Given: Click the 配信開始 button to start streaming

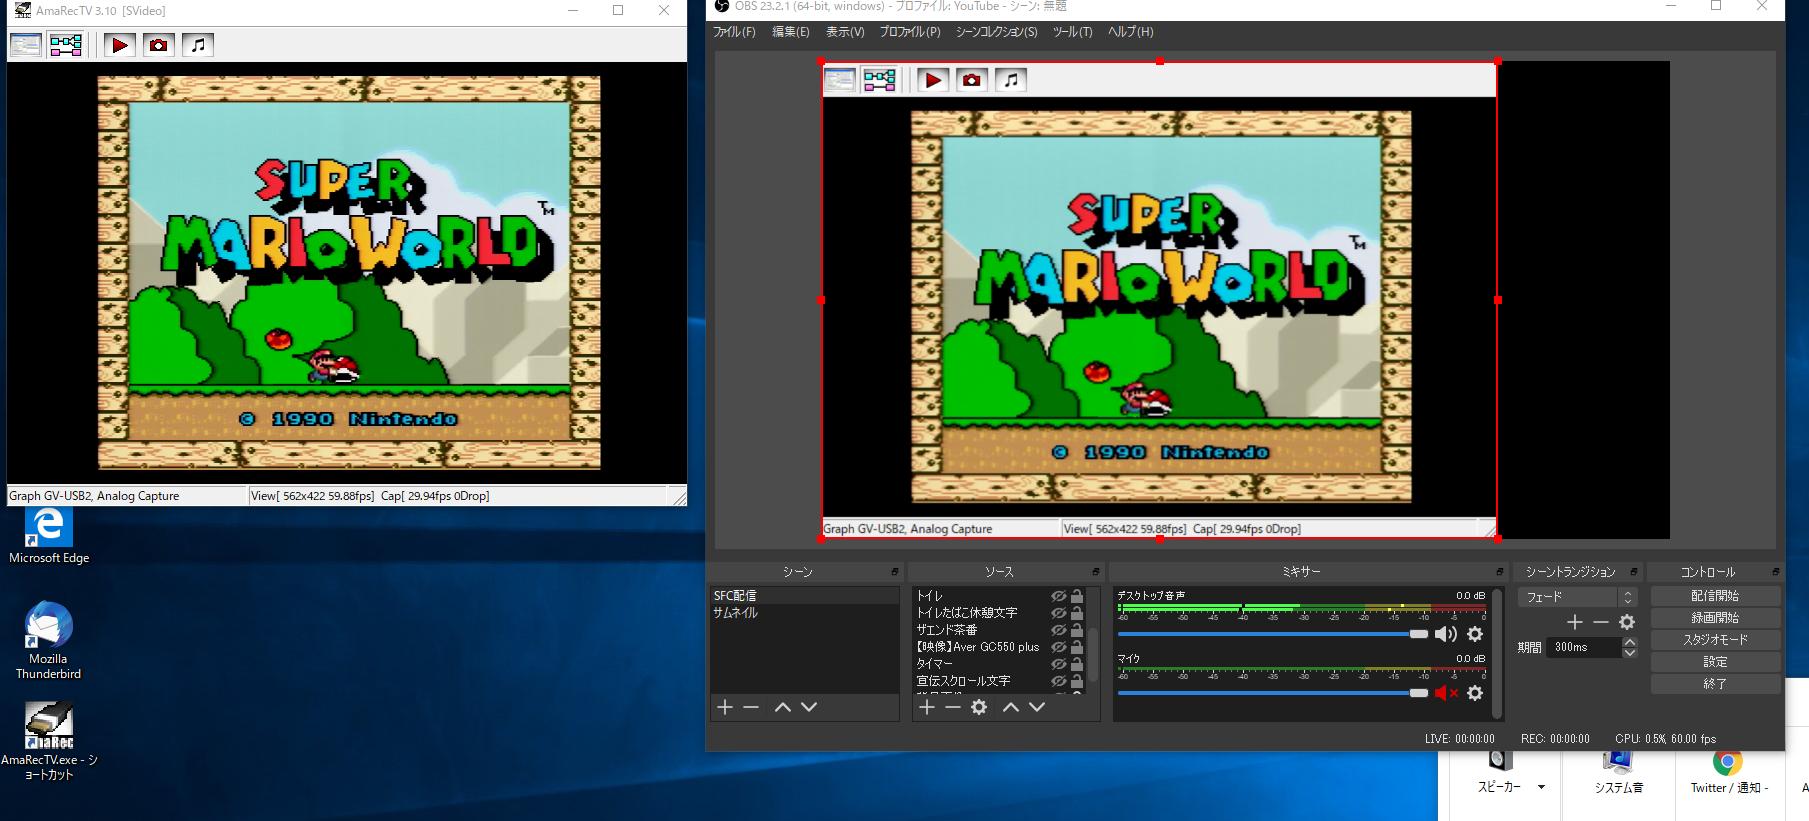Looking at the screenshot, I should tap(1715, 596).
